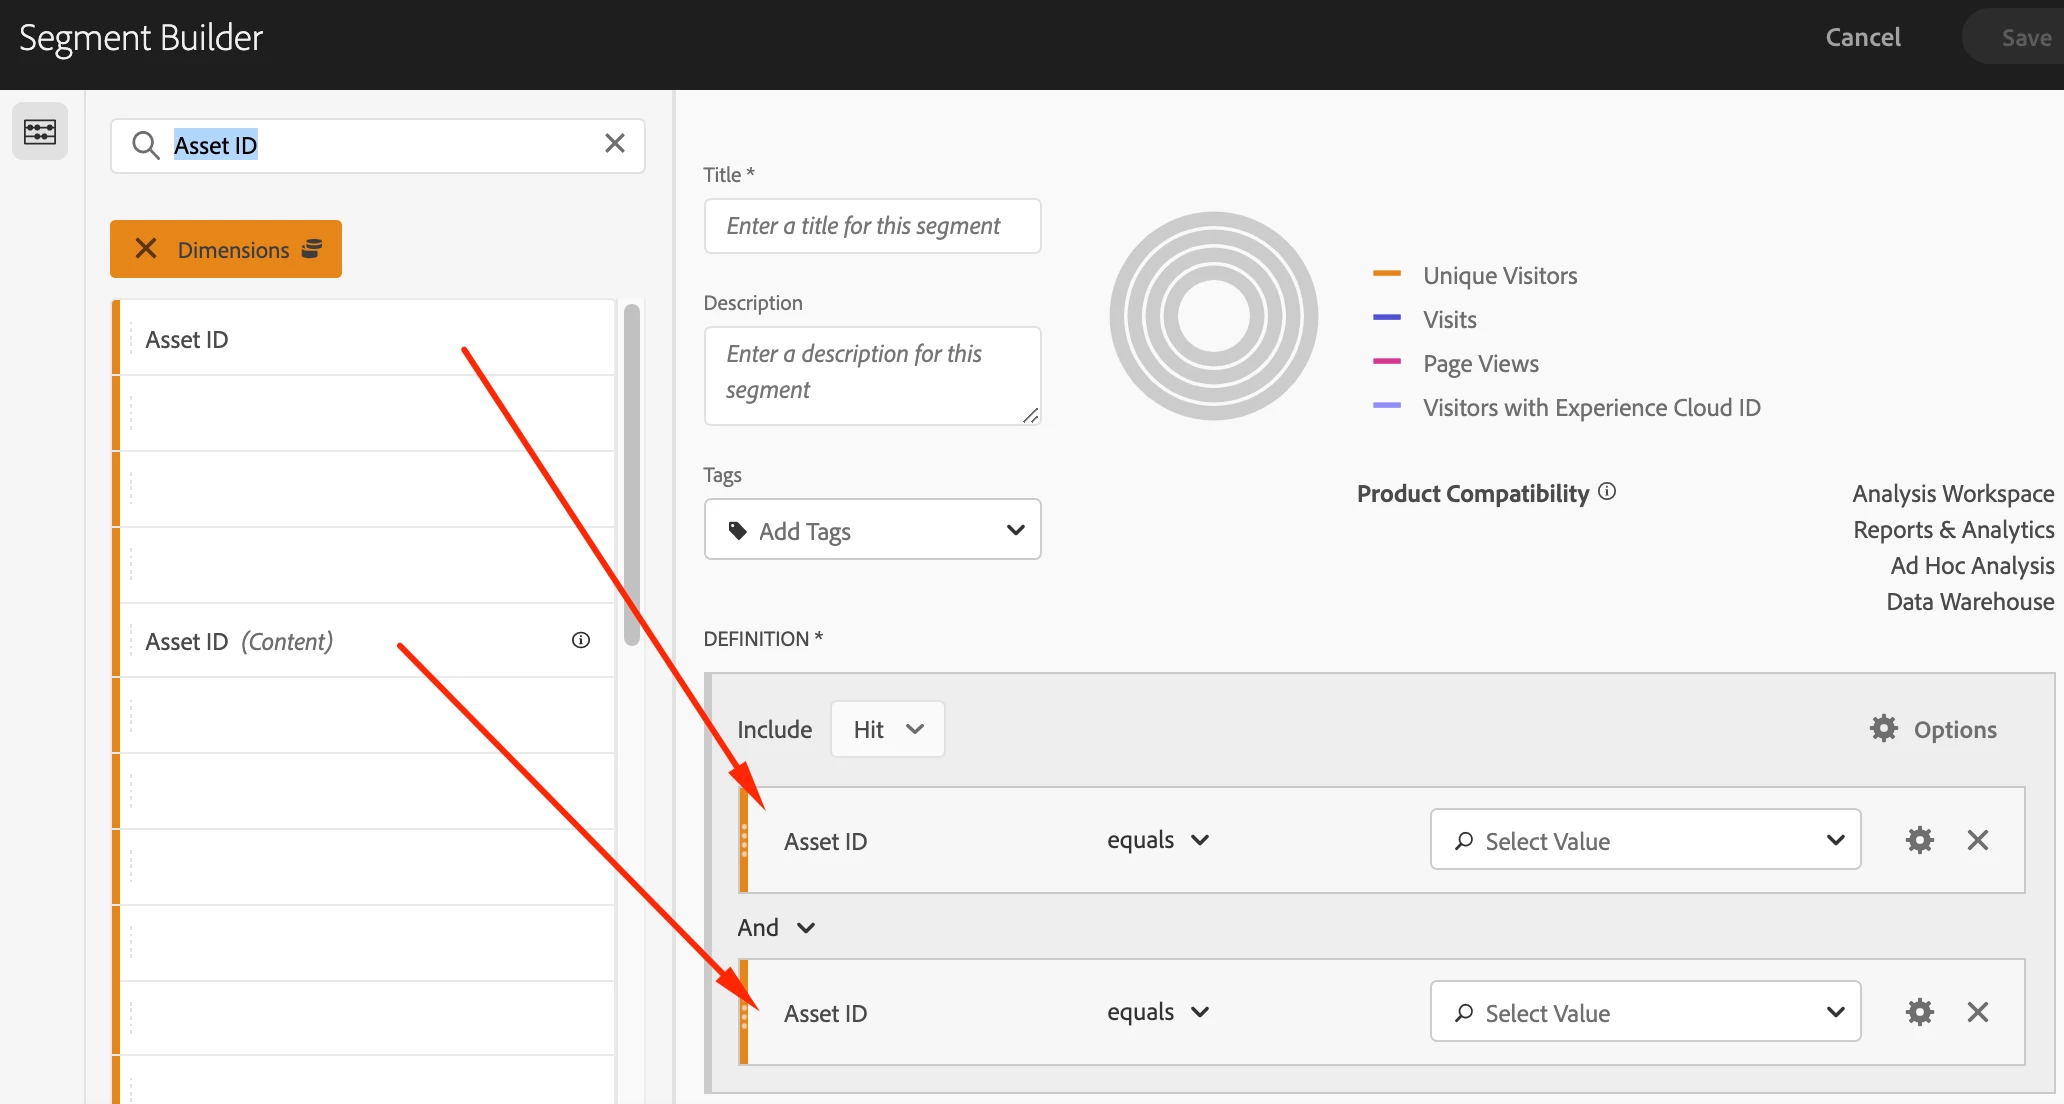Open Select Value for second Asset ID
The image size is (2064, 1104).
click(1644, 1012)
